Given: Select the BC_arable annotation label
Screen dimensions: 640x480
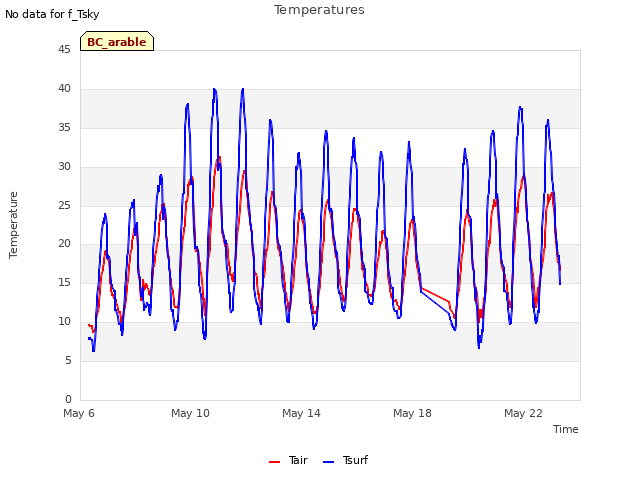Looking at the screenshot, I should point(117,41).
